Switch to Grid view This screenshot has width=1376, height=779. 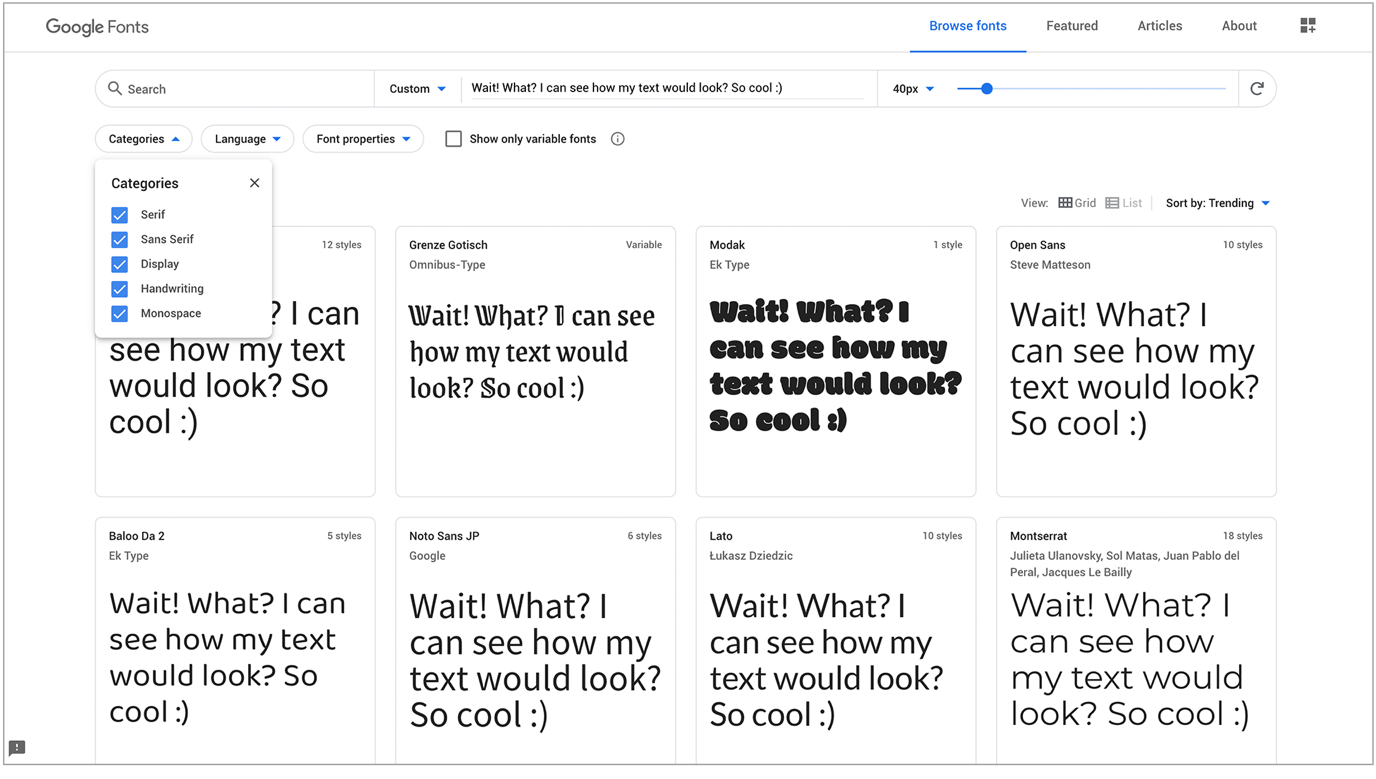1077,203
